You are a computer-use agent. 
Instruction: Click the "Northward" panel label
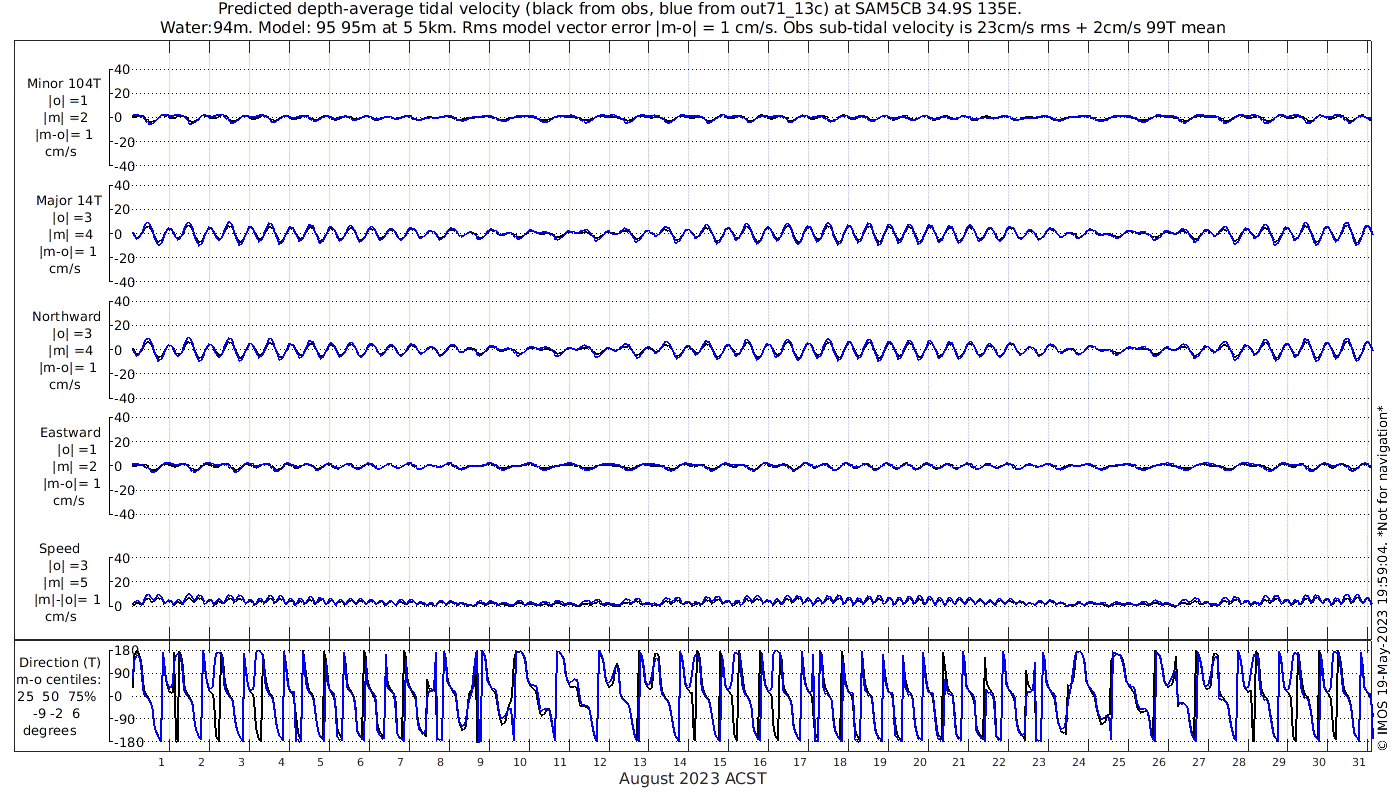click(67, 317)
